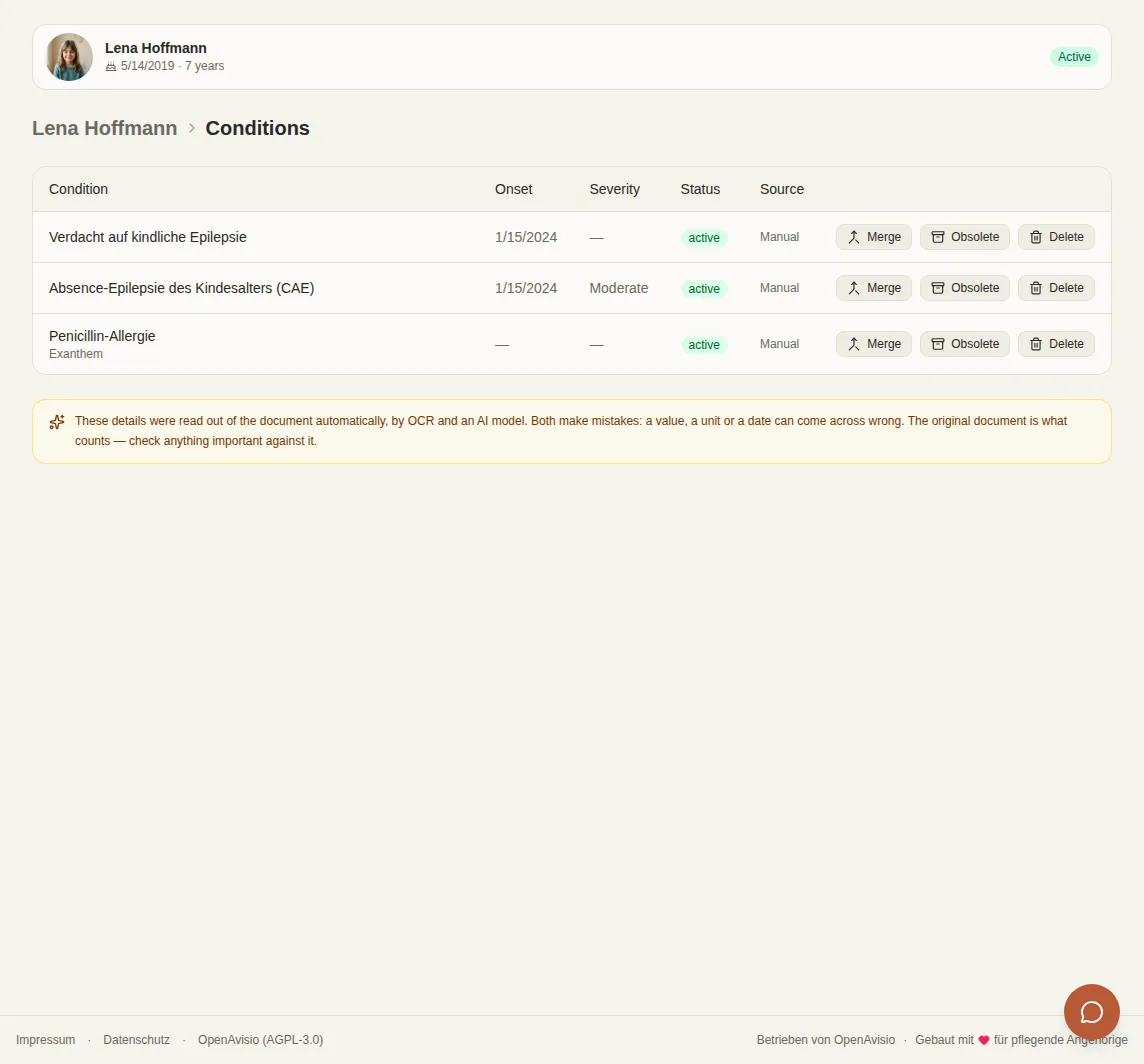Click the Active badge in the patient header
Image resolution: width=1144 pixels, height=1064 pixels.
coord(1074,57)
